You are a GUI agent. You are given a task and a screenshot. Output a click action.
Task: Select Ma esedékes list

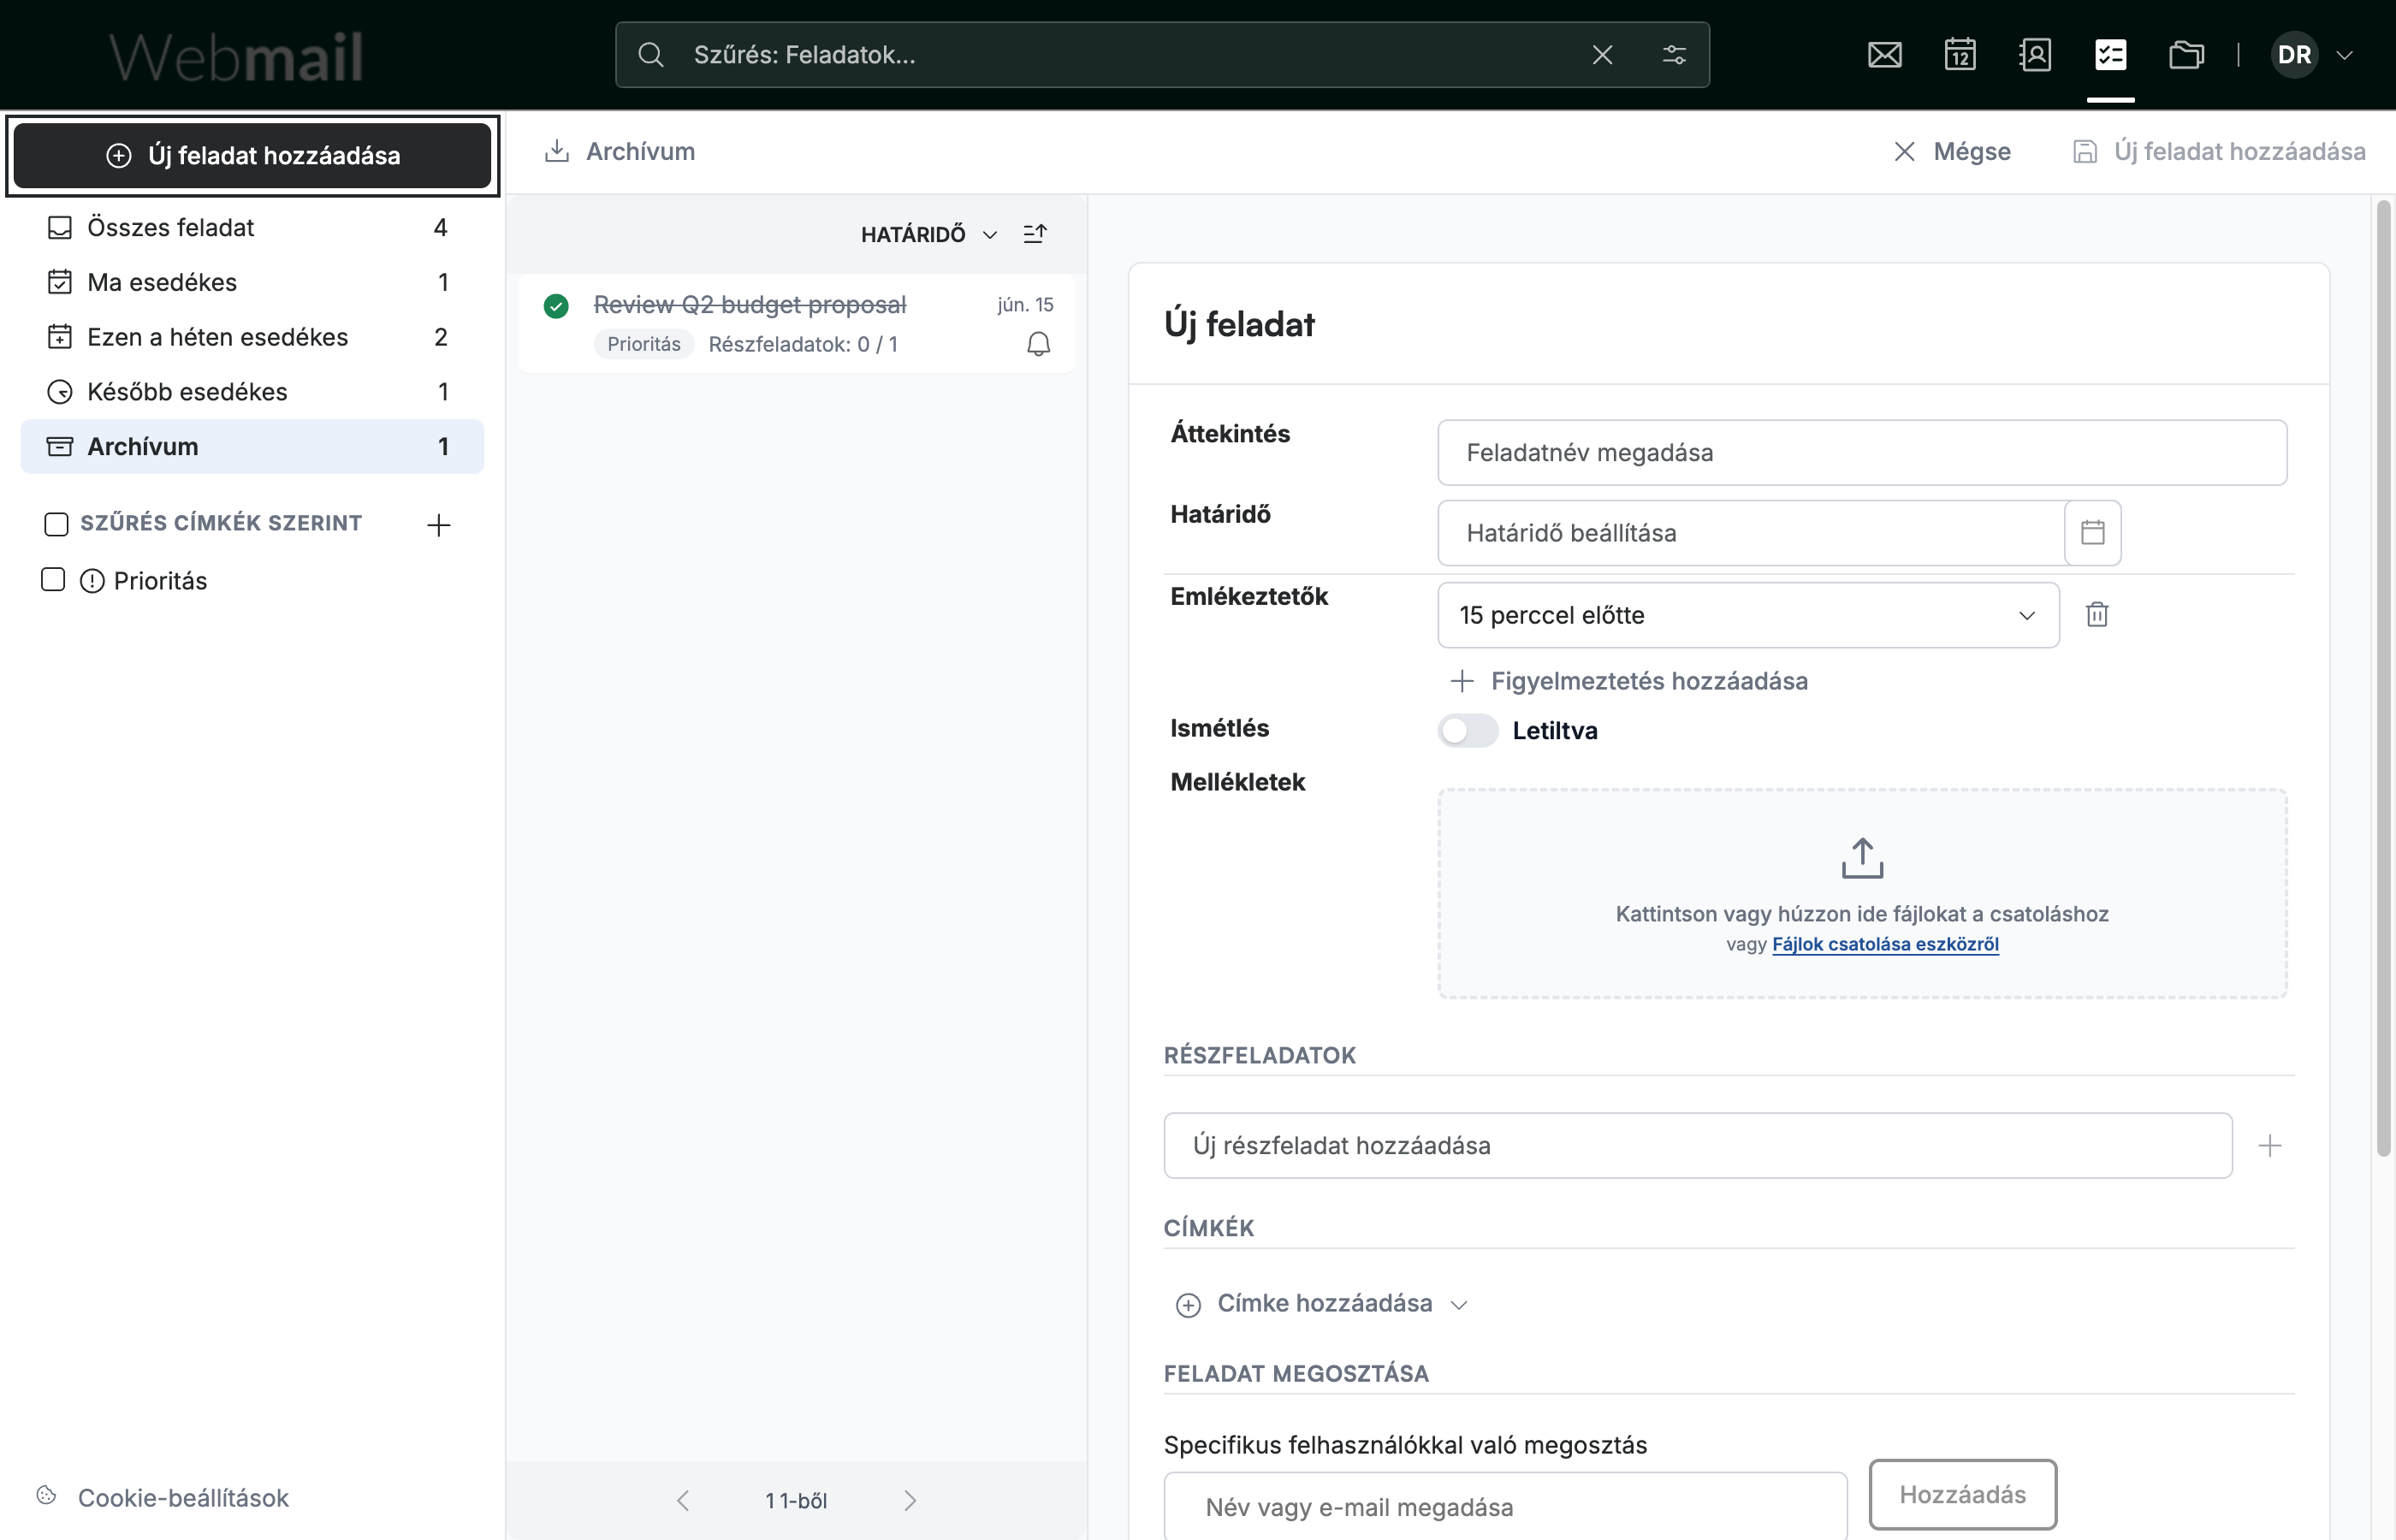(252, 282)
